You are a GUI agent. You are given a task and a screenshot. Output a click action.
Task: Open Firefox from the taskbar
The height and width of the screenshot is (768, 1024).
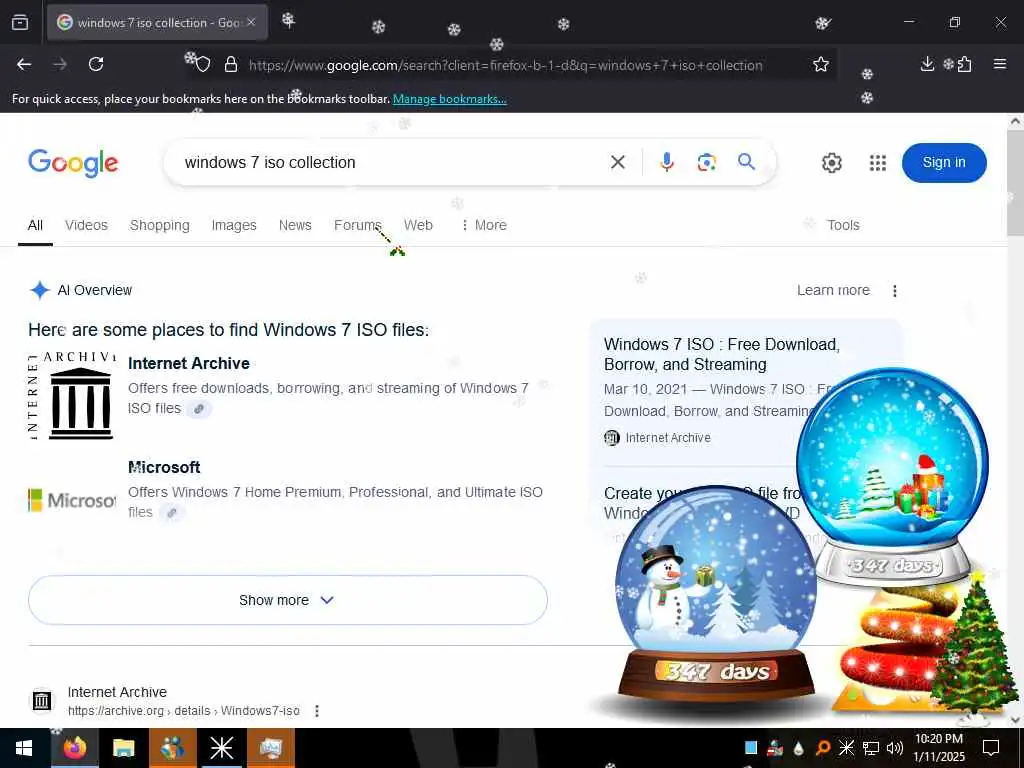pyautogui.click(x=75, y=748)
